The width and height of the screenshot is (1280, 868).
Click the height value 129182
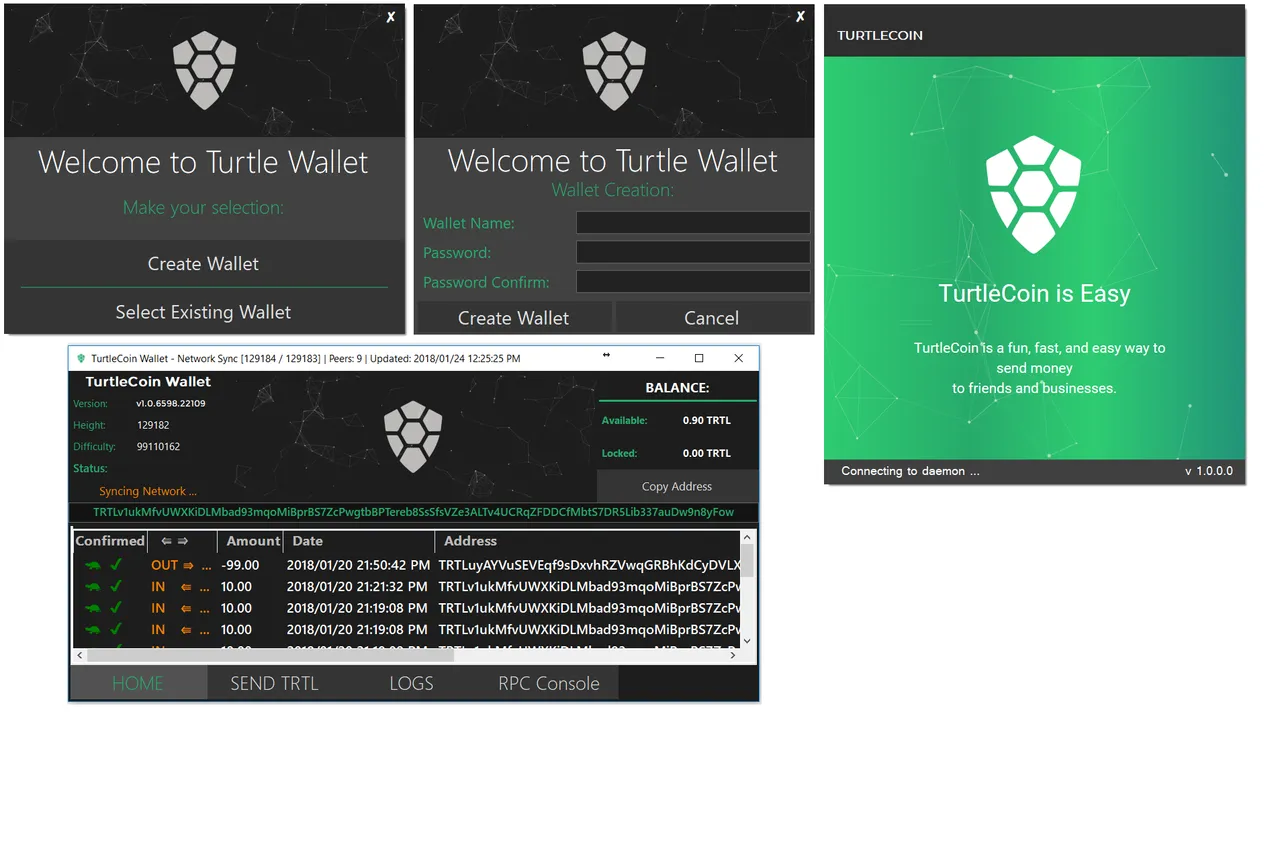[153, 425]
